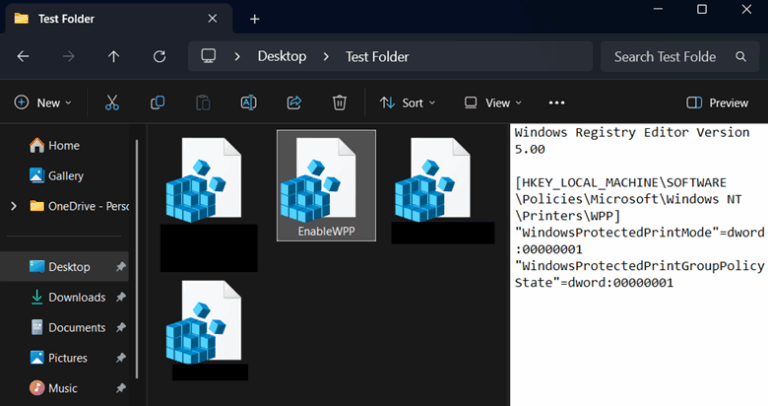
Task: Open the See more ellipsis menu
Action: [556, 103]
